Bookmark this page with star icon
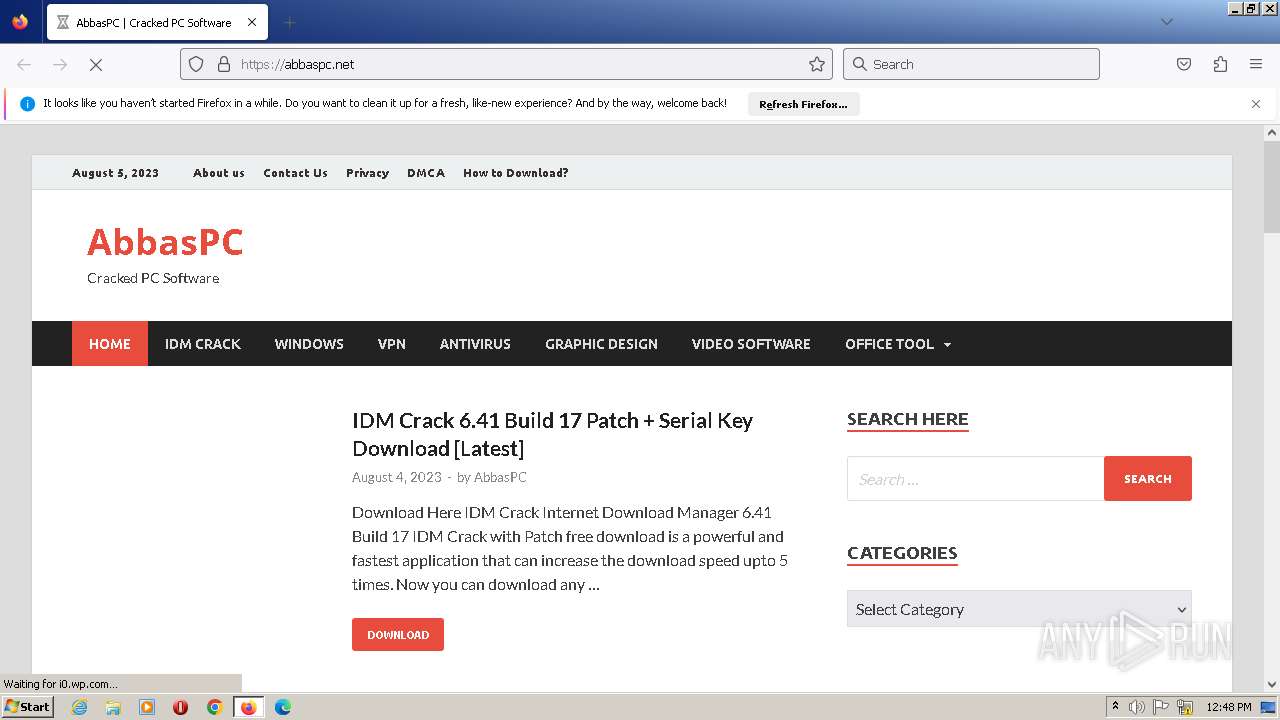This screenshot has height=720, width=1280. pyautogui.click(x=817, y=64)
